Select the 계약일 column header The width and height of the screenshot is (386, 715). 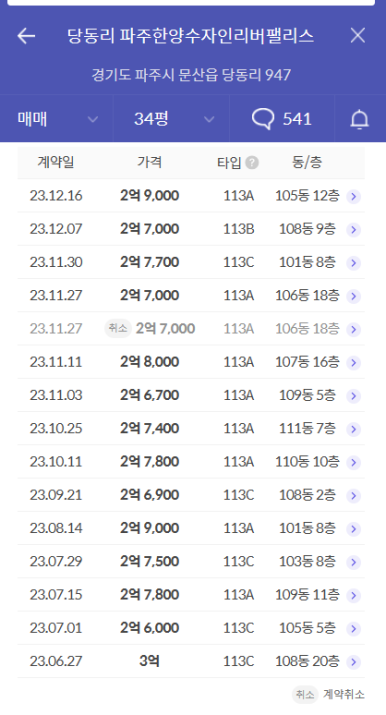point(56,162)
